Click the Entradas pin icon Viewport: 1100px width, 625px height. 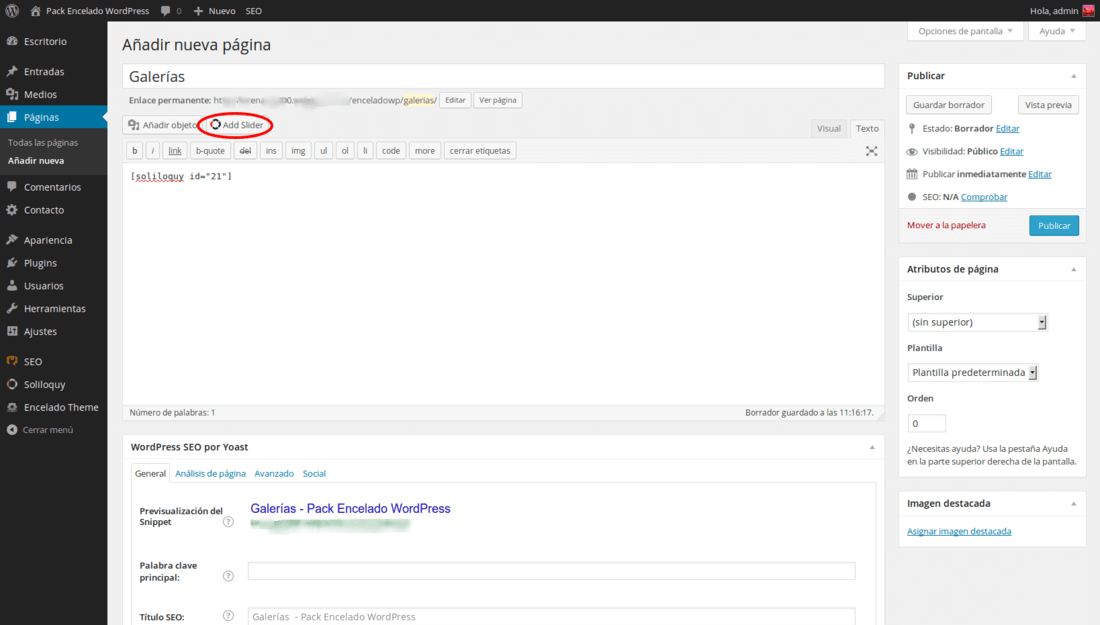(x=12, y=72)
